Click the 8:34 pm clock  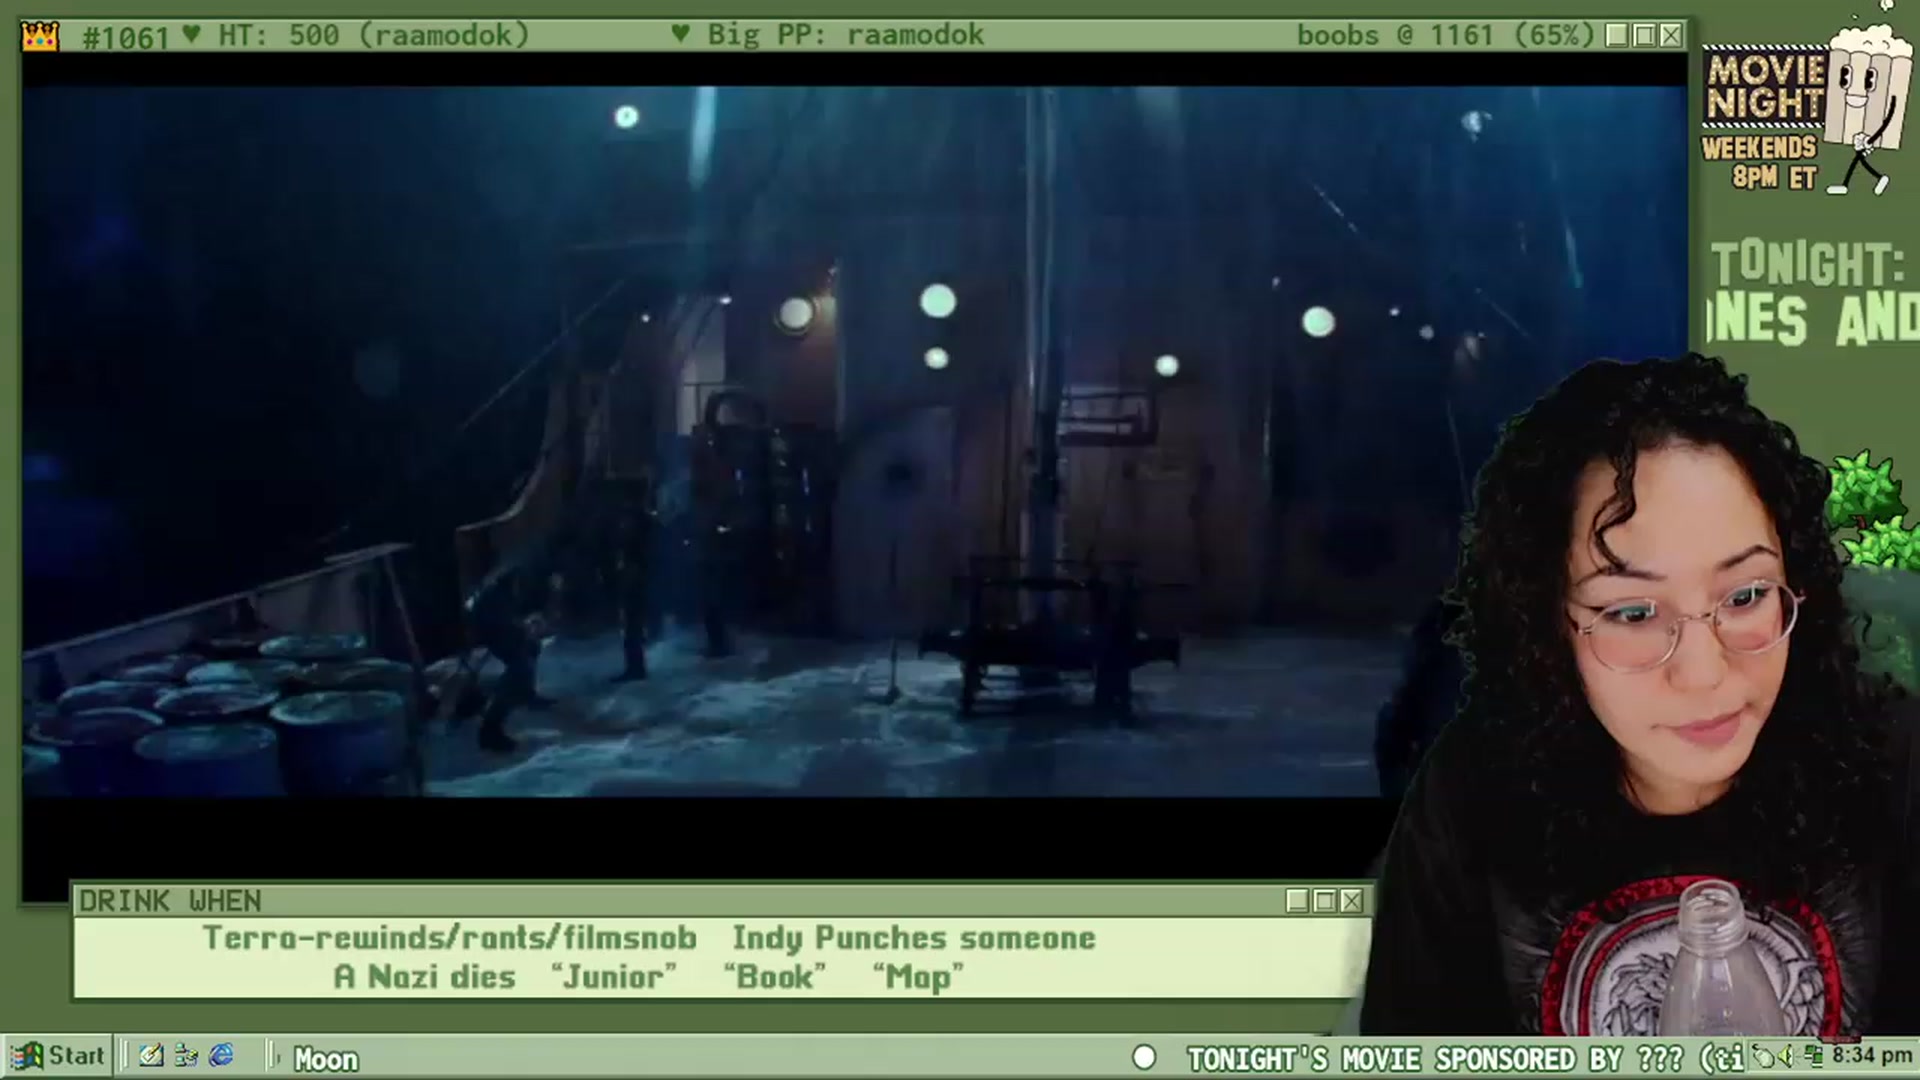(x=1872, y=1055)
